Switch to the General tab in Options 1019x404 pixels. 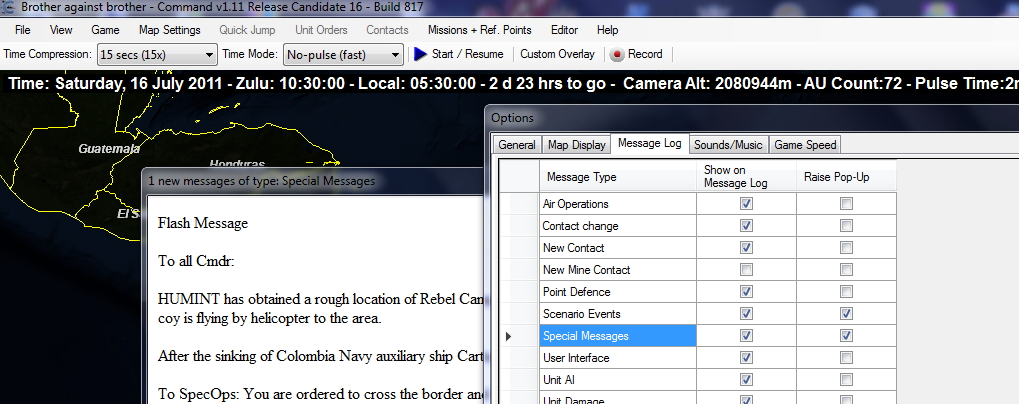coord(517,145)
